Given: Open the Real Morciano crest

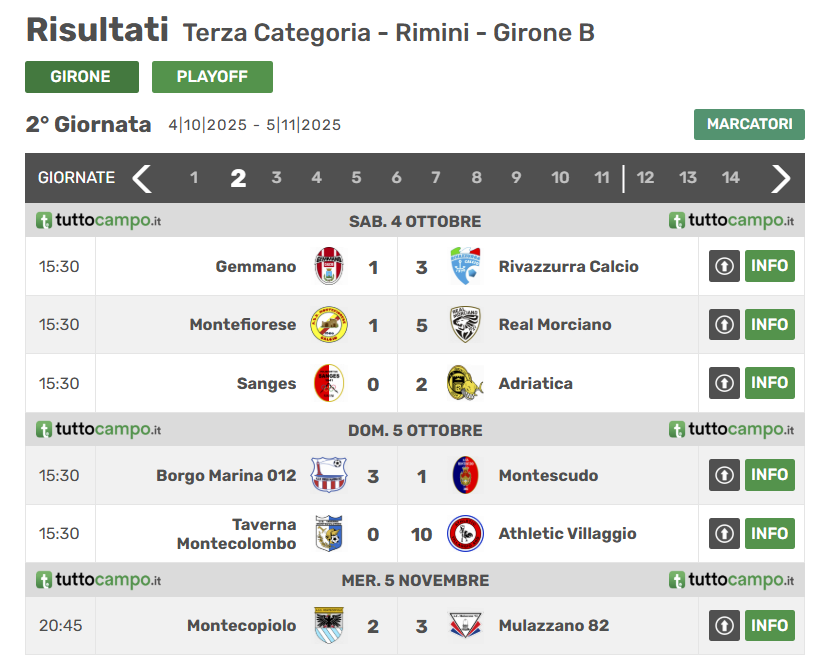Looking at the screenshot, I should pyautogui.click(x=465, y=324).
